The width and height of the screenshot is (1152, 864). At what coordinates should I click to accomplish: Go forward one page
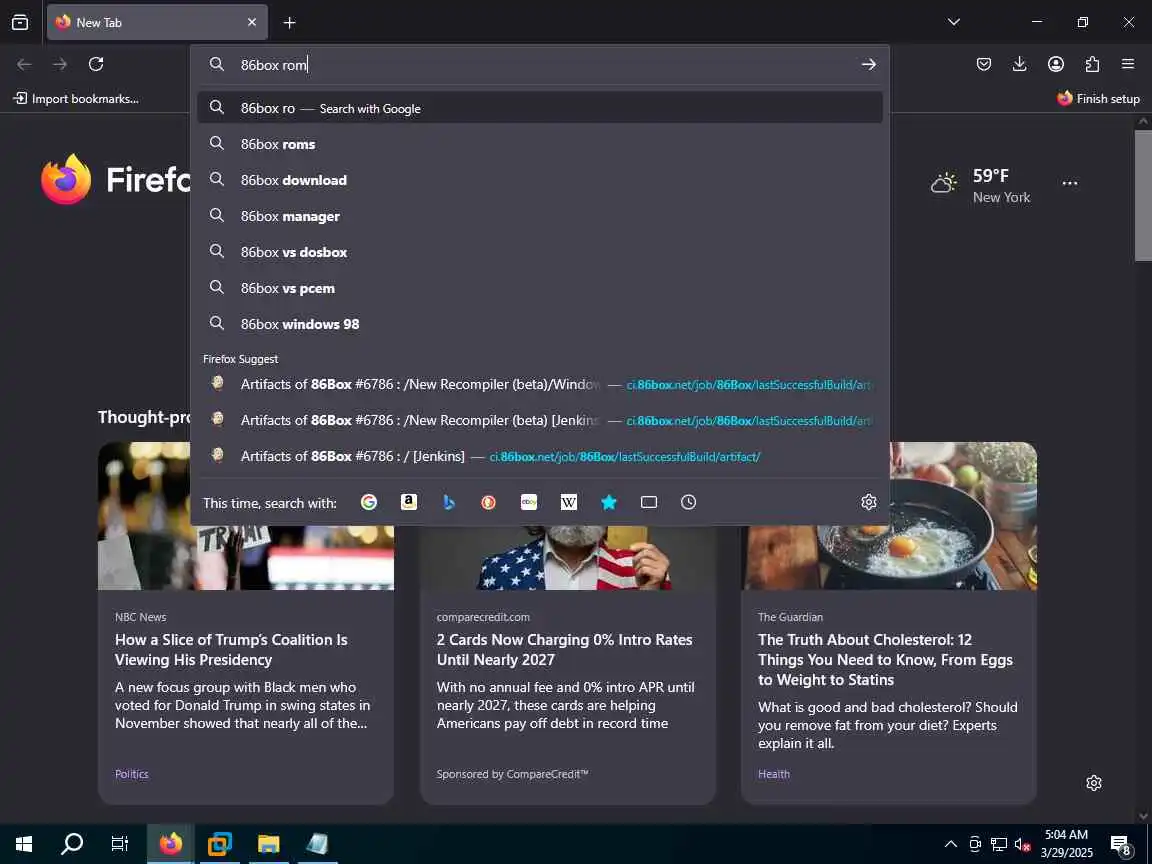click(60, 64)
